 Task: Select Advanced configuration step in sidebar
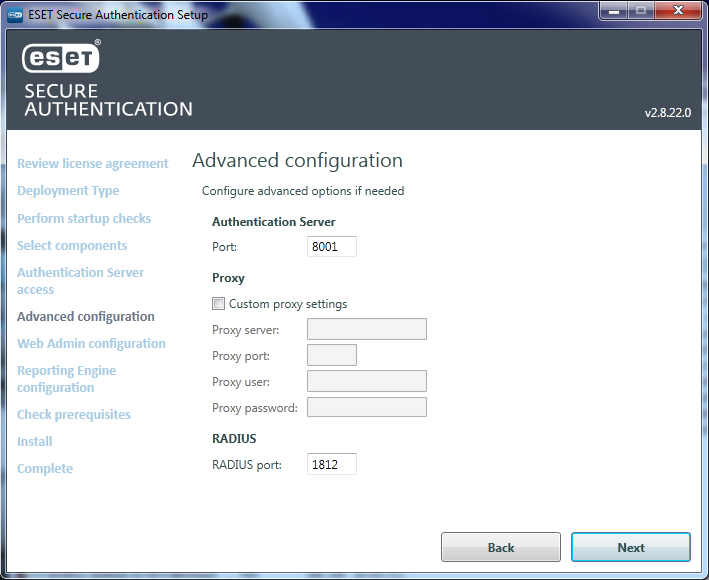pyautogui.click(x=86, y=316)
